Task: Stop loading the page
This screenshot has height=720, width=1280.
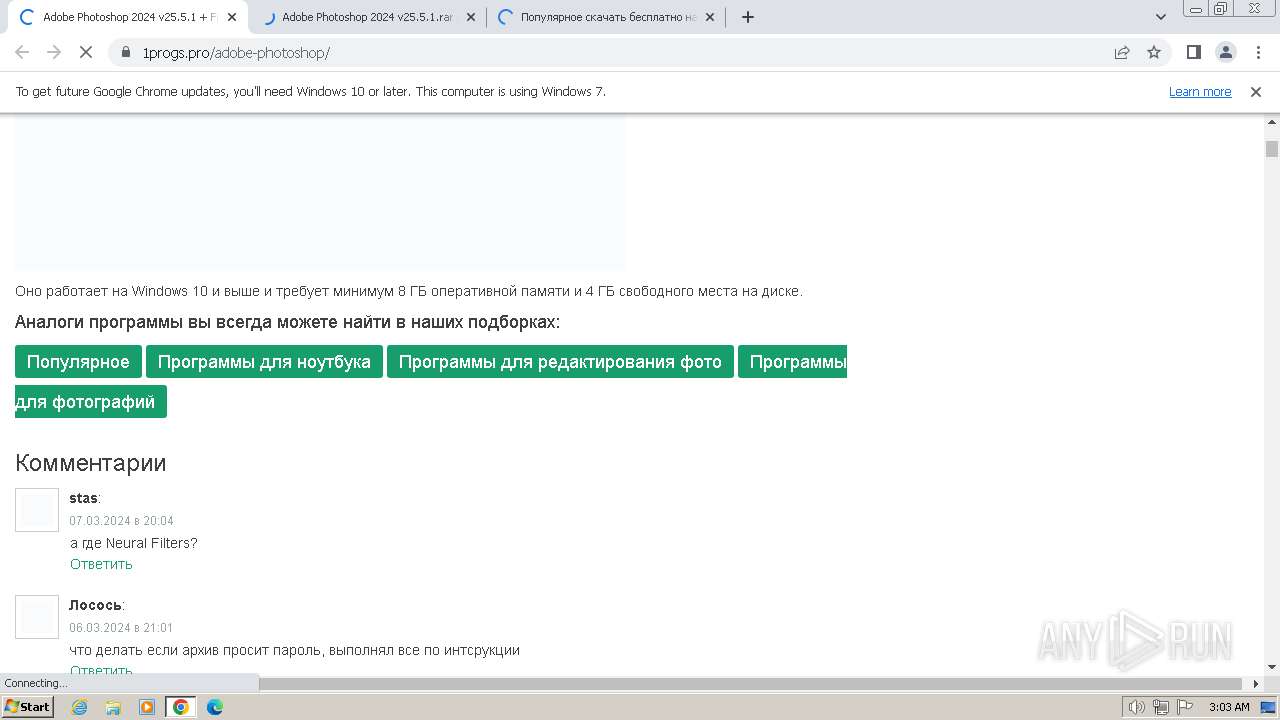Action: coord(86,52)
